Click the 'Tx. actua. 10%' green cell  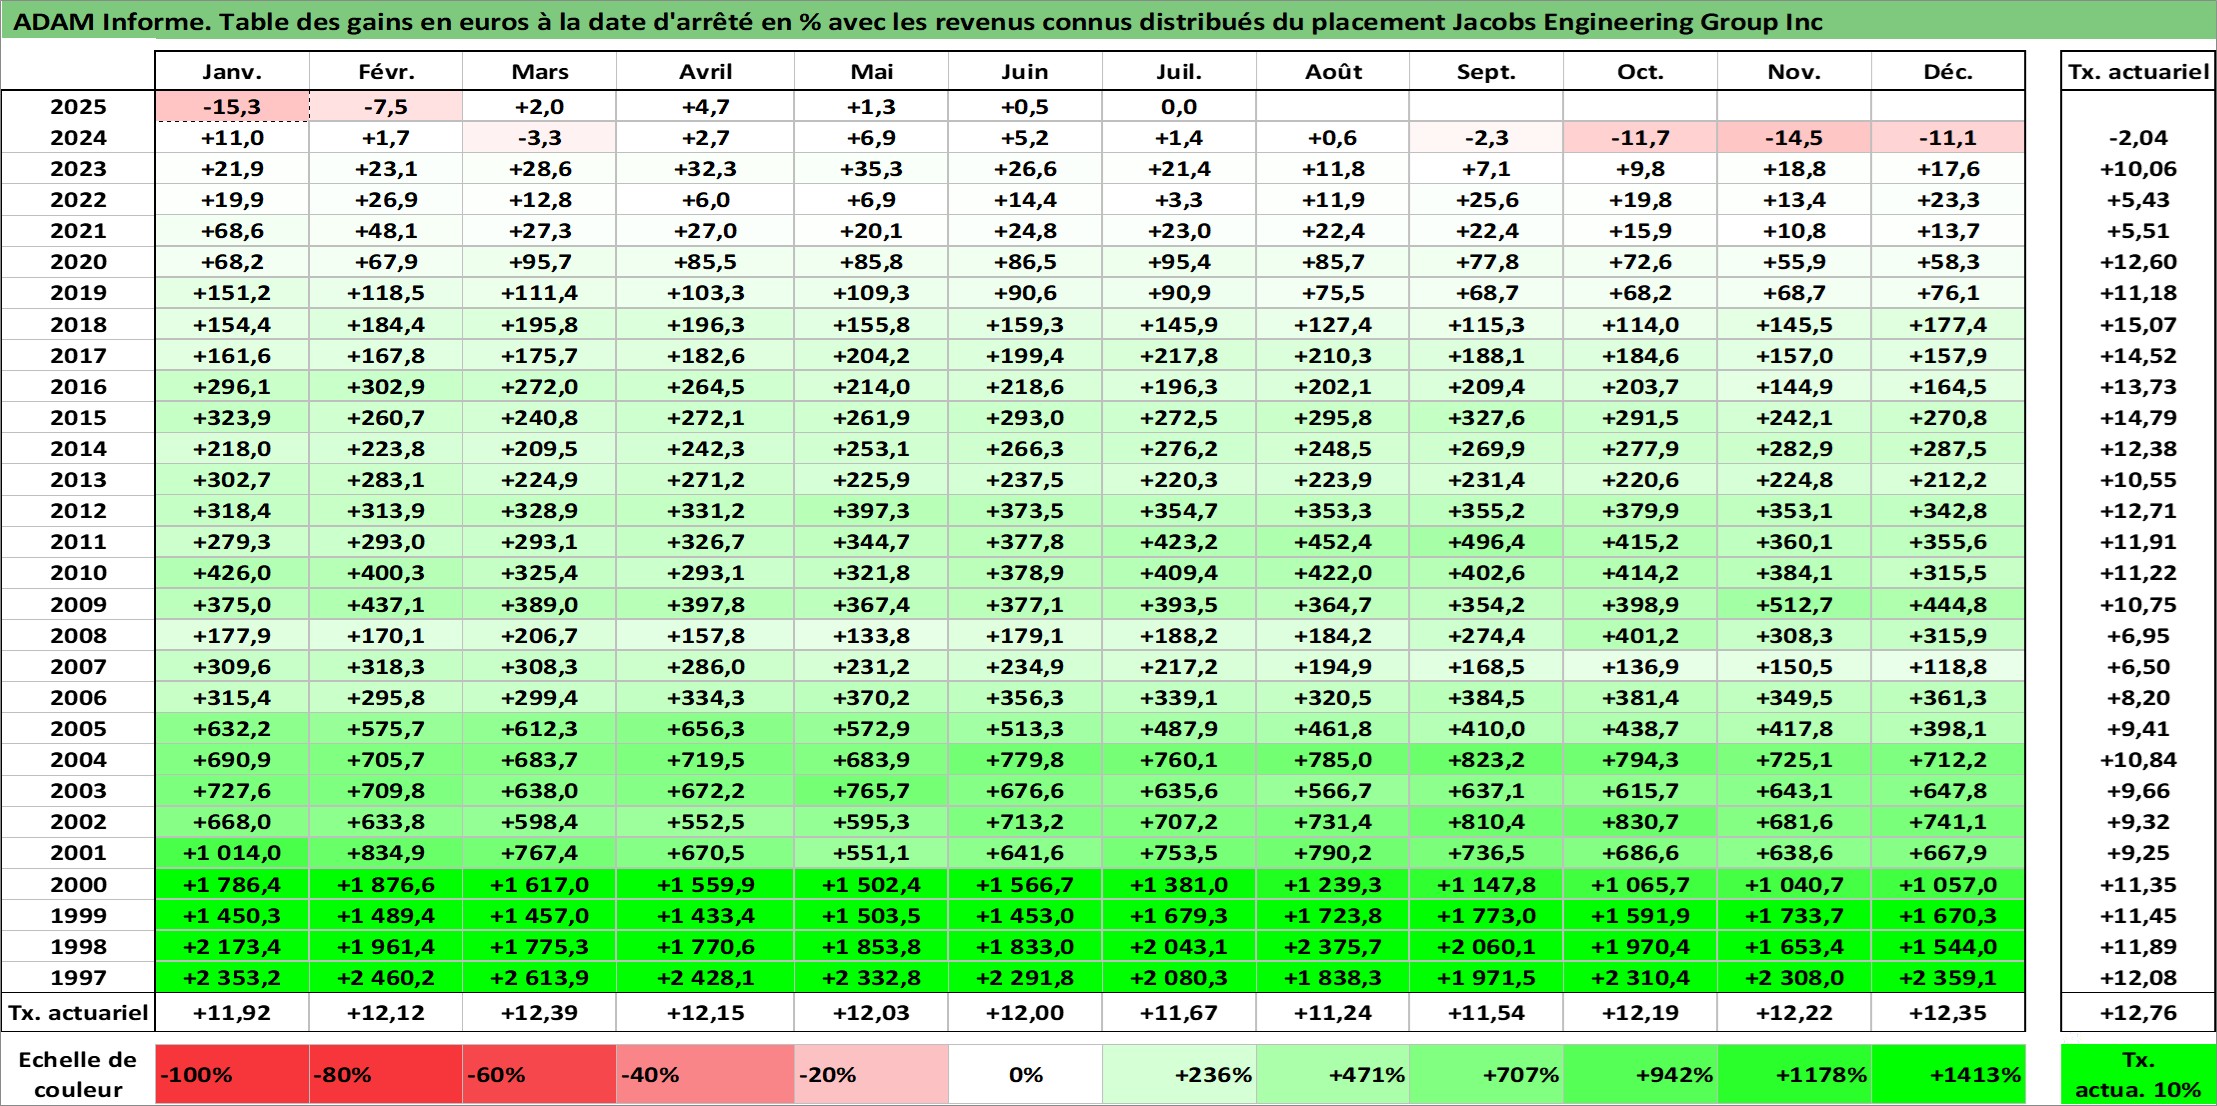click(2138, 1074)
